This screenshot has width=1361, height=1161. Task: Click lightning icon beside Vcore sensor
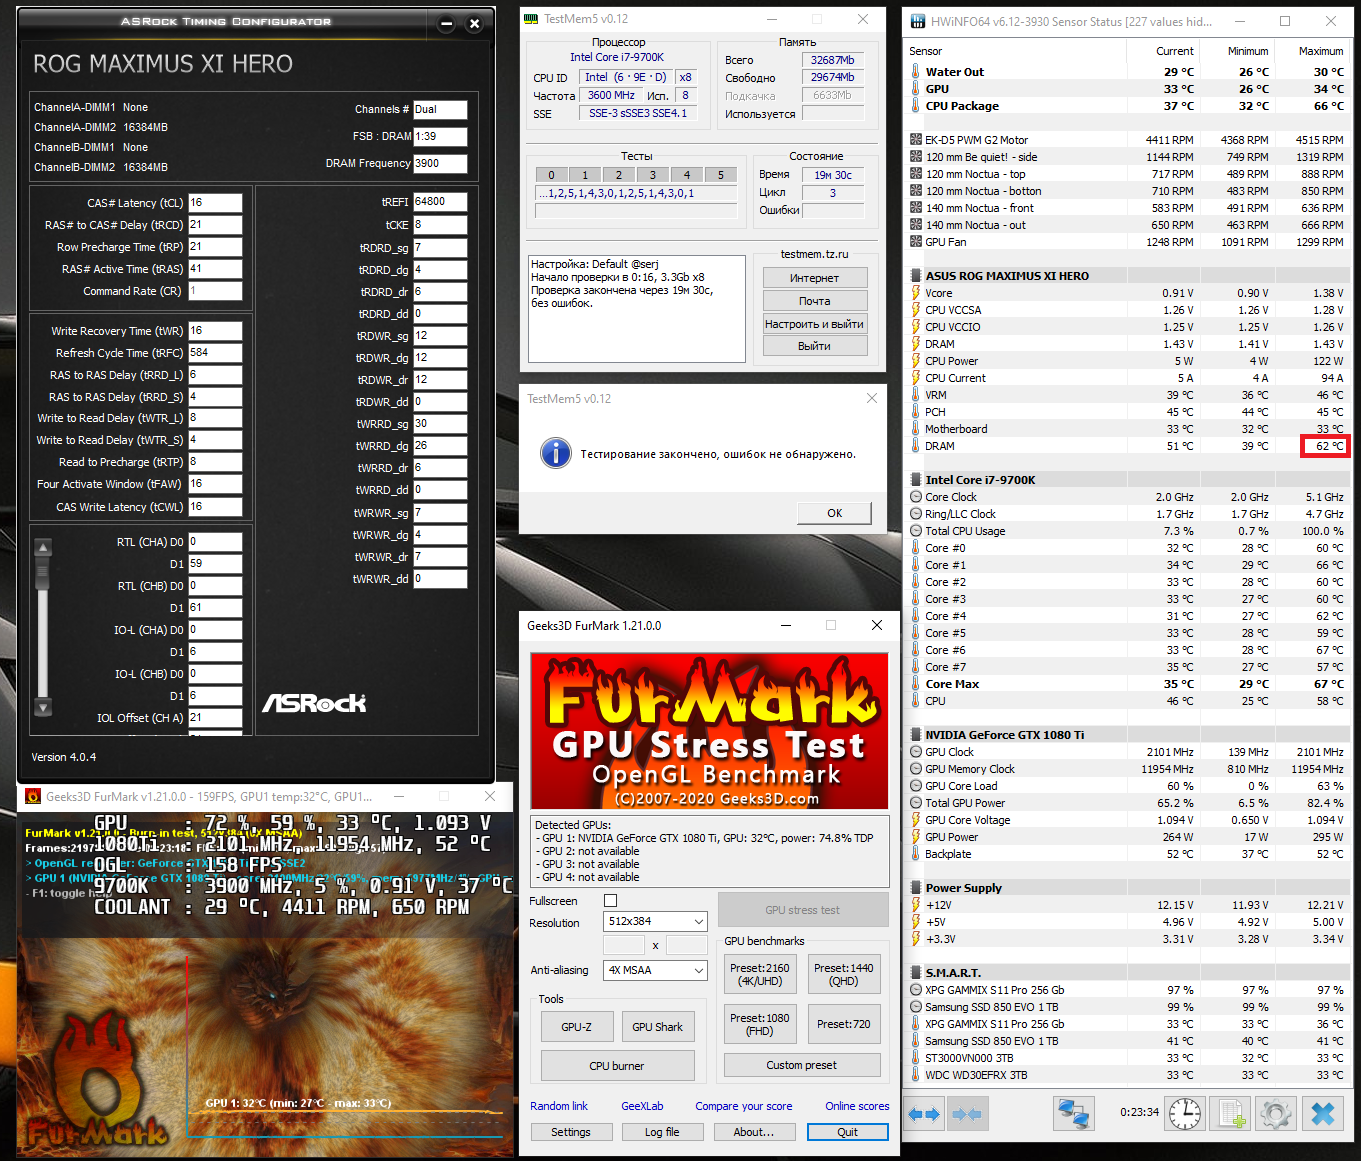pyautogui.click(x=916, y=293)
